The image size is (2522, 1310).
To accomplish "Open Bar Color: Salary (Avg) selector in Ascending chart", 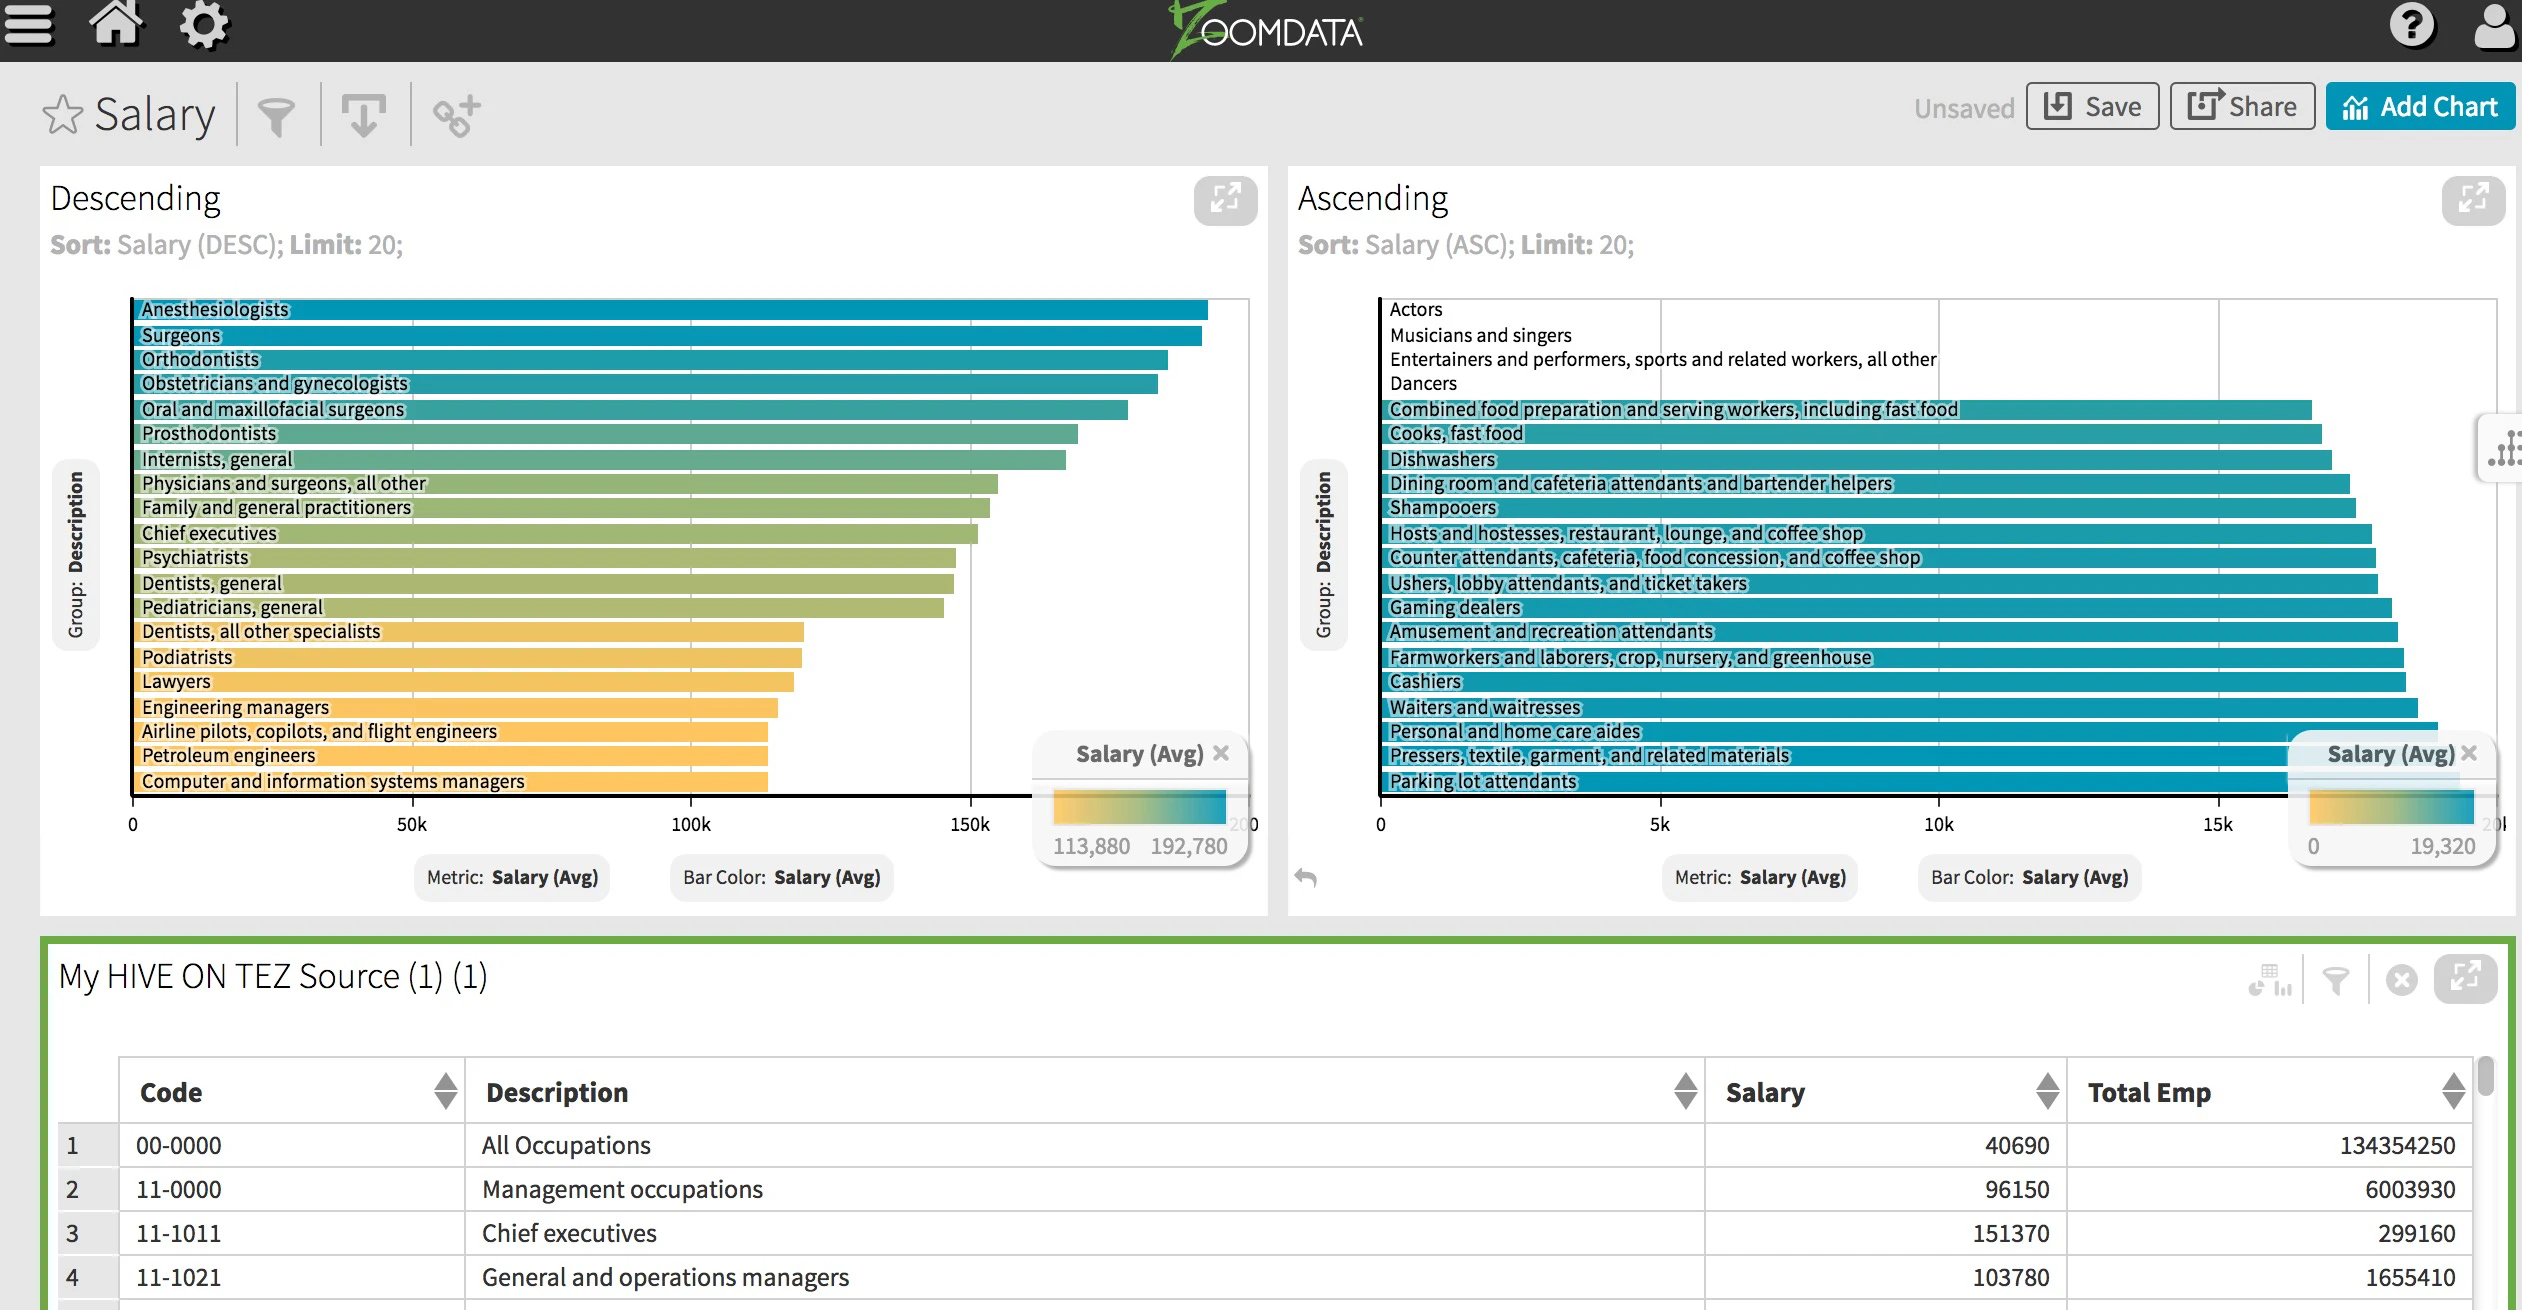I will 2029,877.
